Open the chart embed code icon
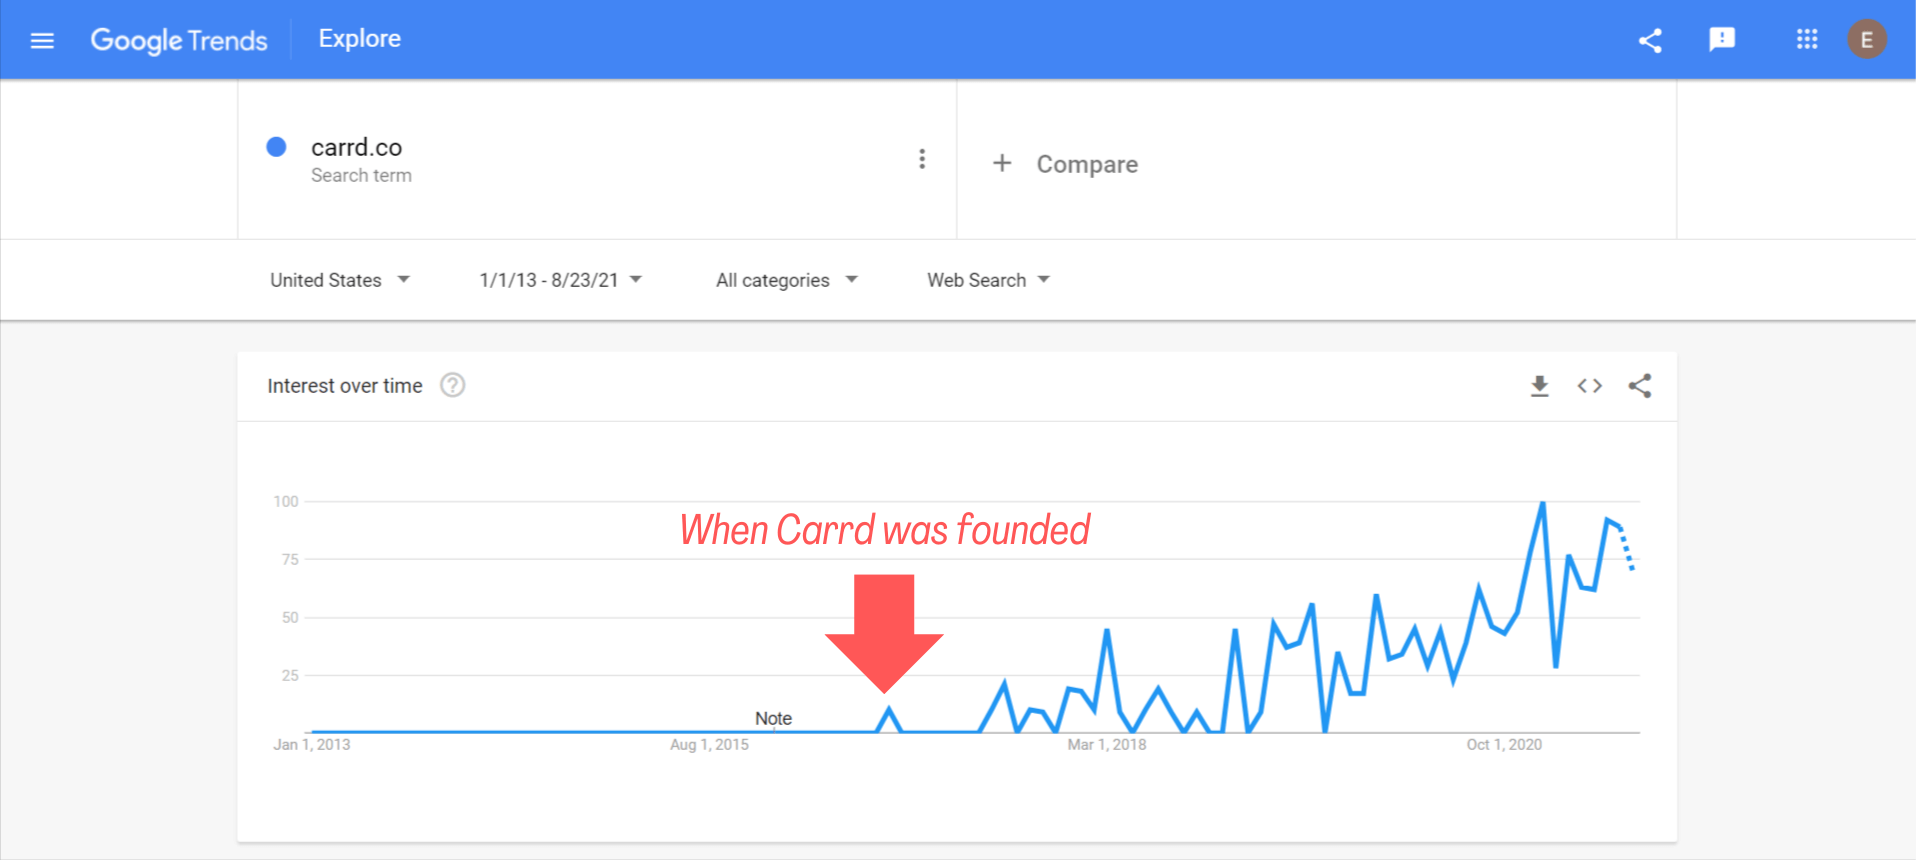1916x860 pixels. pyautogui.click(x=1590, y=386)
